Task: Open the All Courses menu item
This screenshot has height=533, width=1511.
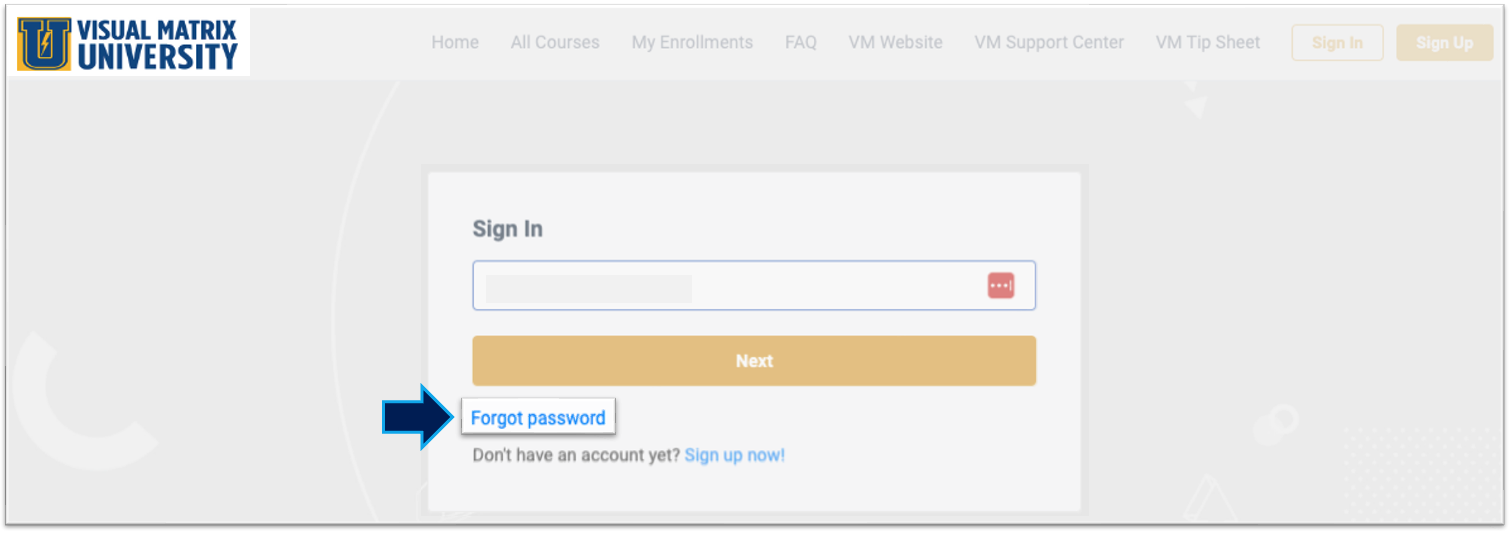Action: coord(555,43)
